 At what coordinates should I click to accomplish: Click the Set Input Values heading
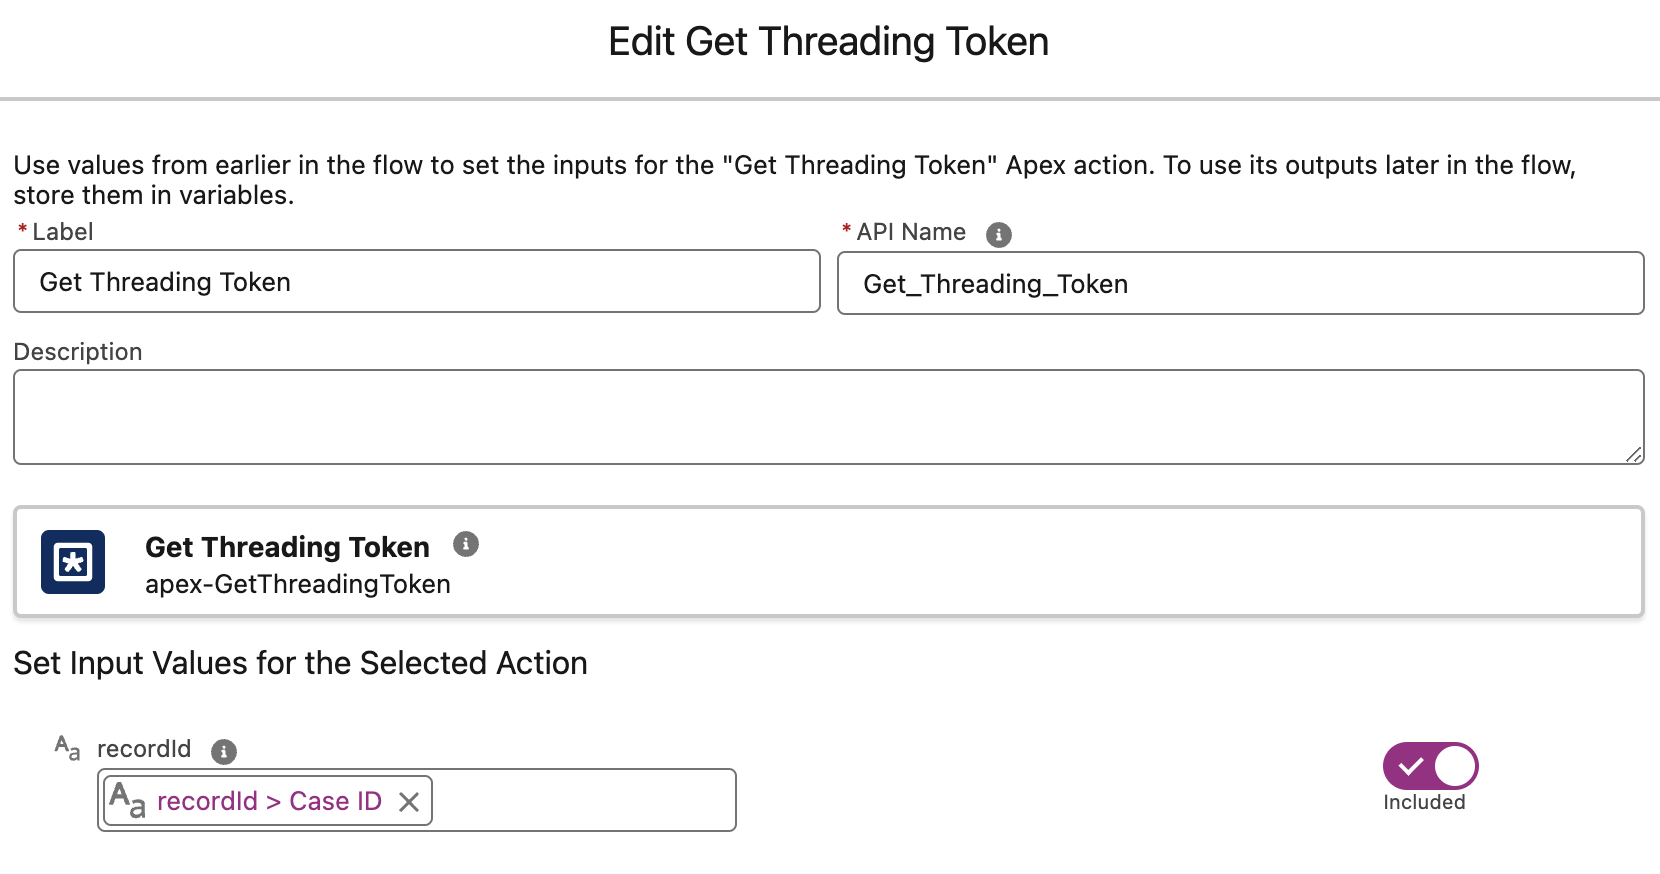coord(300,663)
